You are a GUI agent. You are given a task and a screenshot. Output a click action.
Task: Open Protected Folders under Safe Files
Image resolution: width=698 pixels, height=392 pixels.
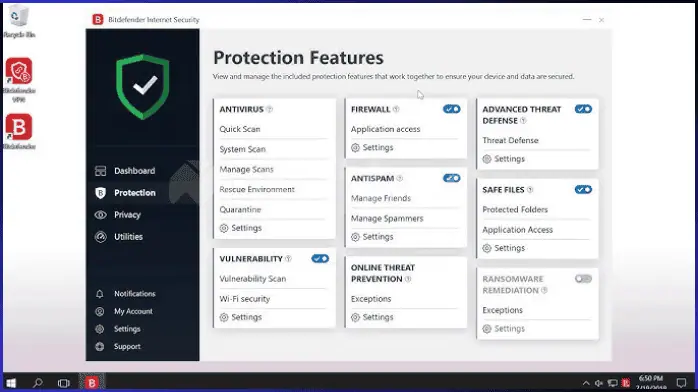point(515,210)
